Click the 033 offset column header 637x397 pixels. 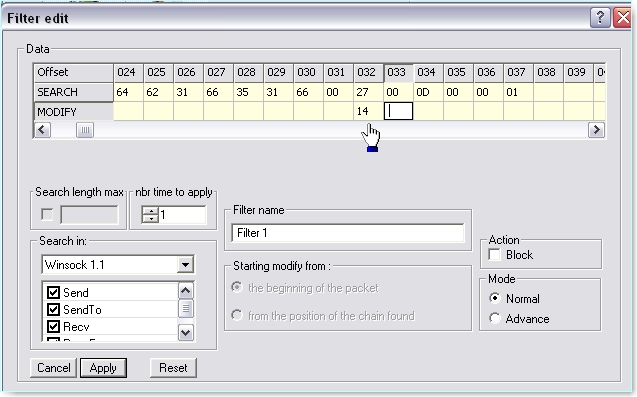click(x=399, y=73)
